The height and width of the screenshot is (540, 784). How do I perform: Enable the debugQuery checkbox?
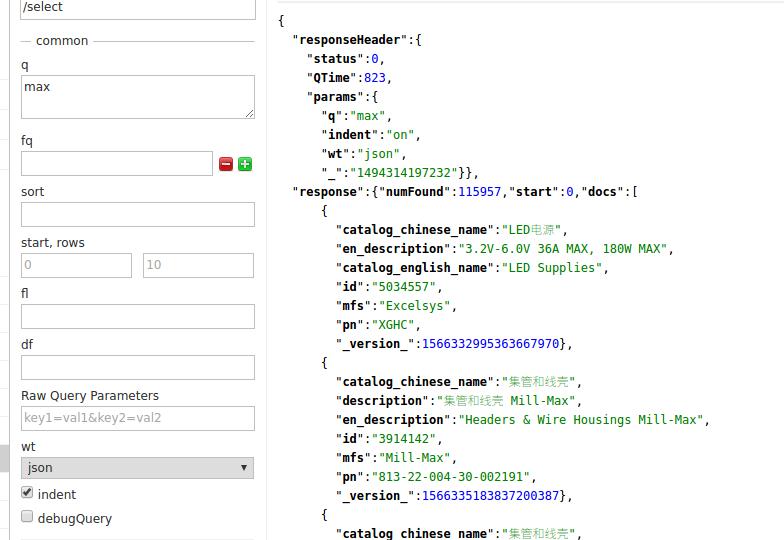click(27, 516)
